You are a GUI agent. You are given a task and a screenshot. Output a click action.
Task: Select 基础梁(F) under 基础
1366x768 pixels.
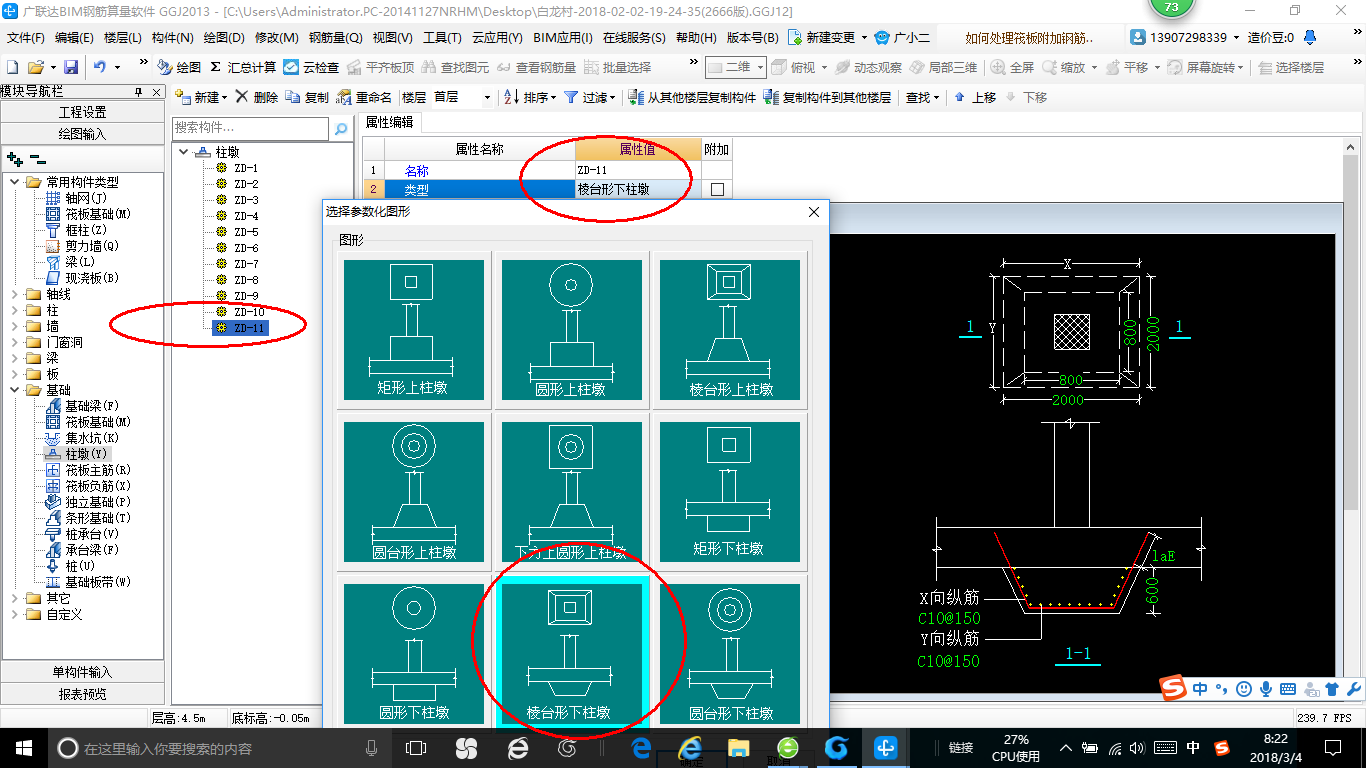tap(83, 406)
